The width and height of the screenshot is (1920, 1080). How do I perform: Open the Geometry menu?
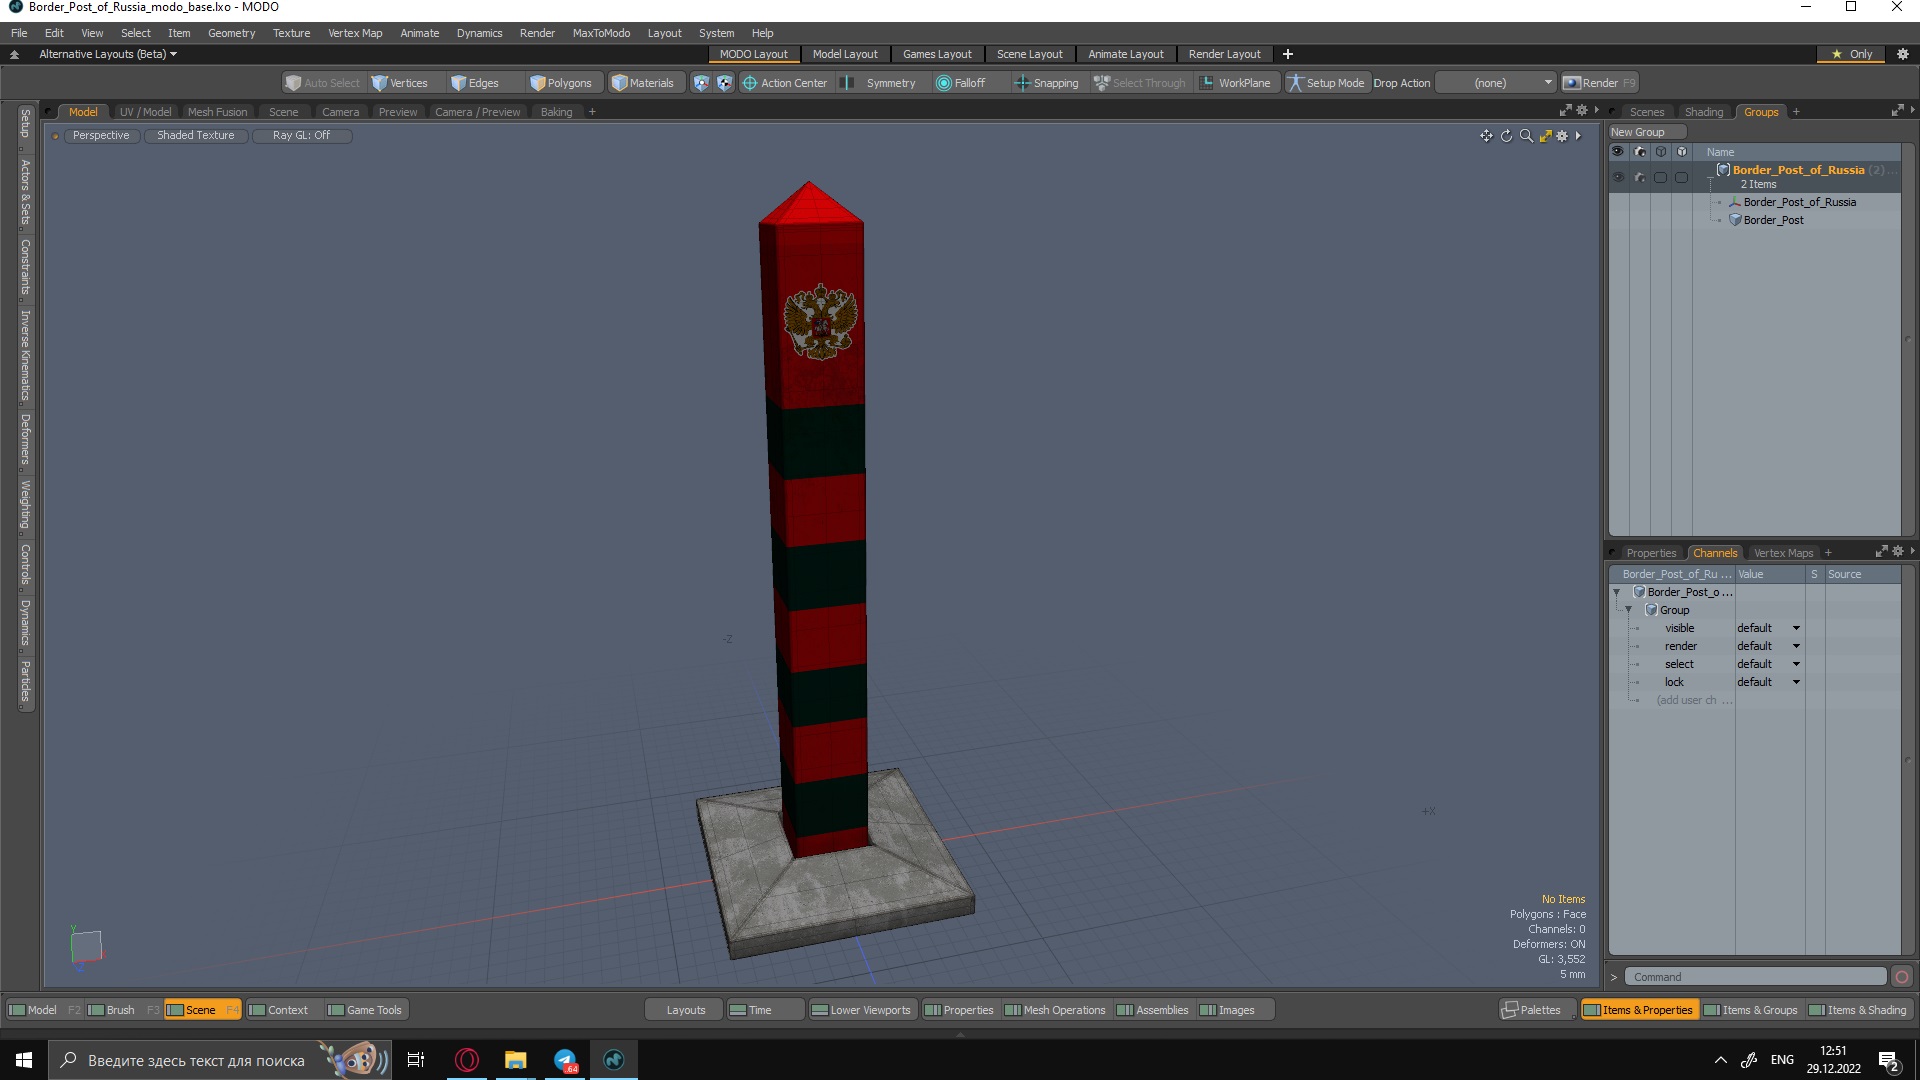pyautogui.click(x=231, y=33)
